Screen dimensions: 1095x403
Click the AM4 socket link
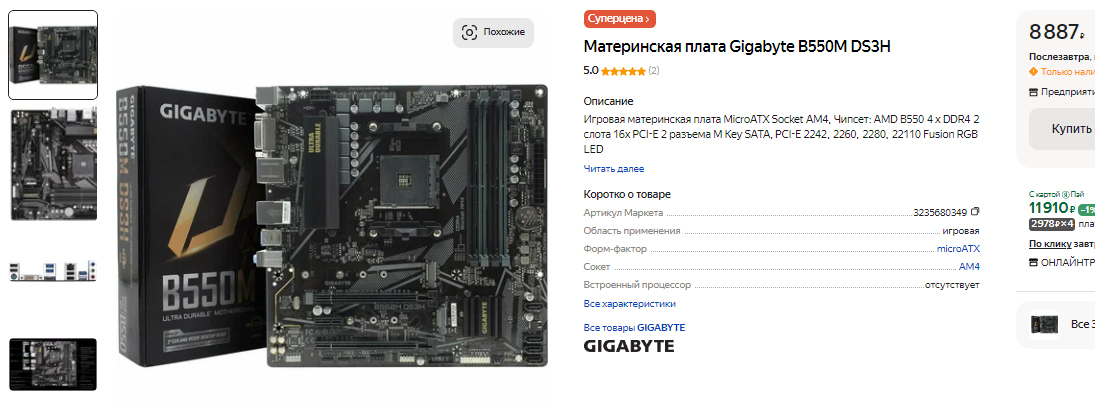pos(969,267)
